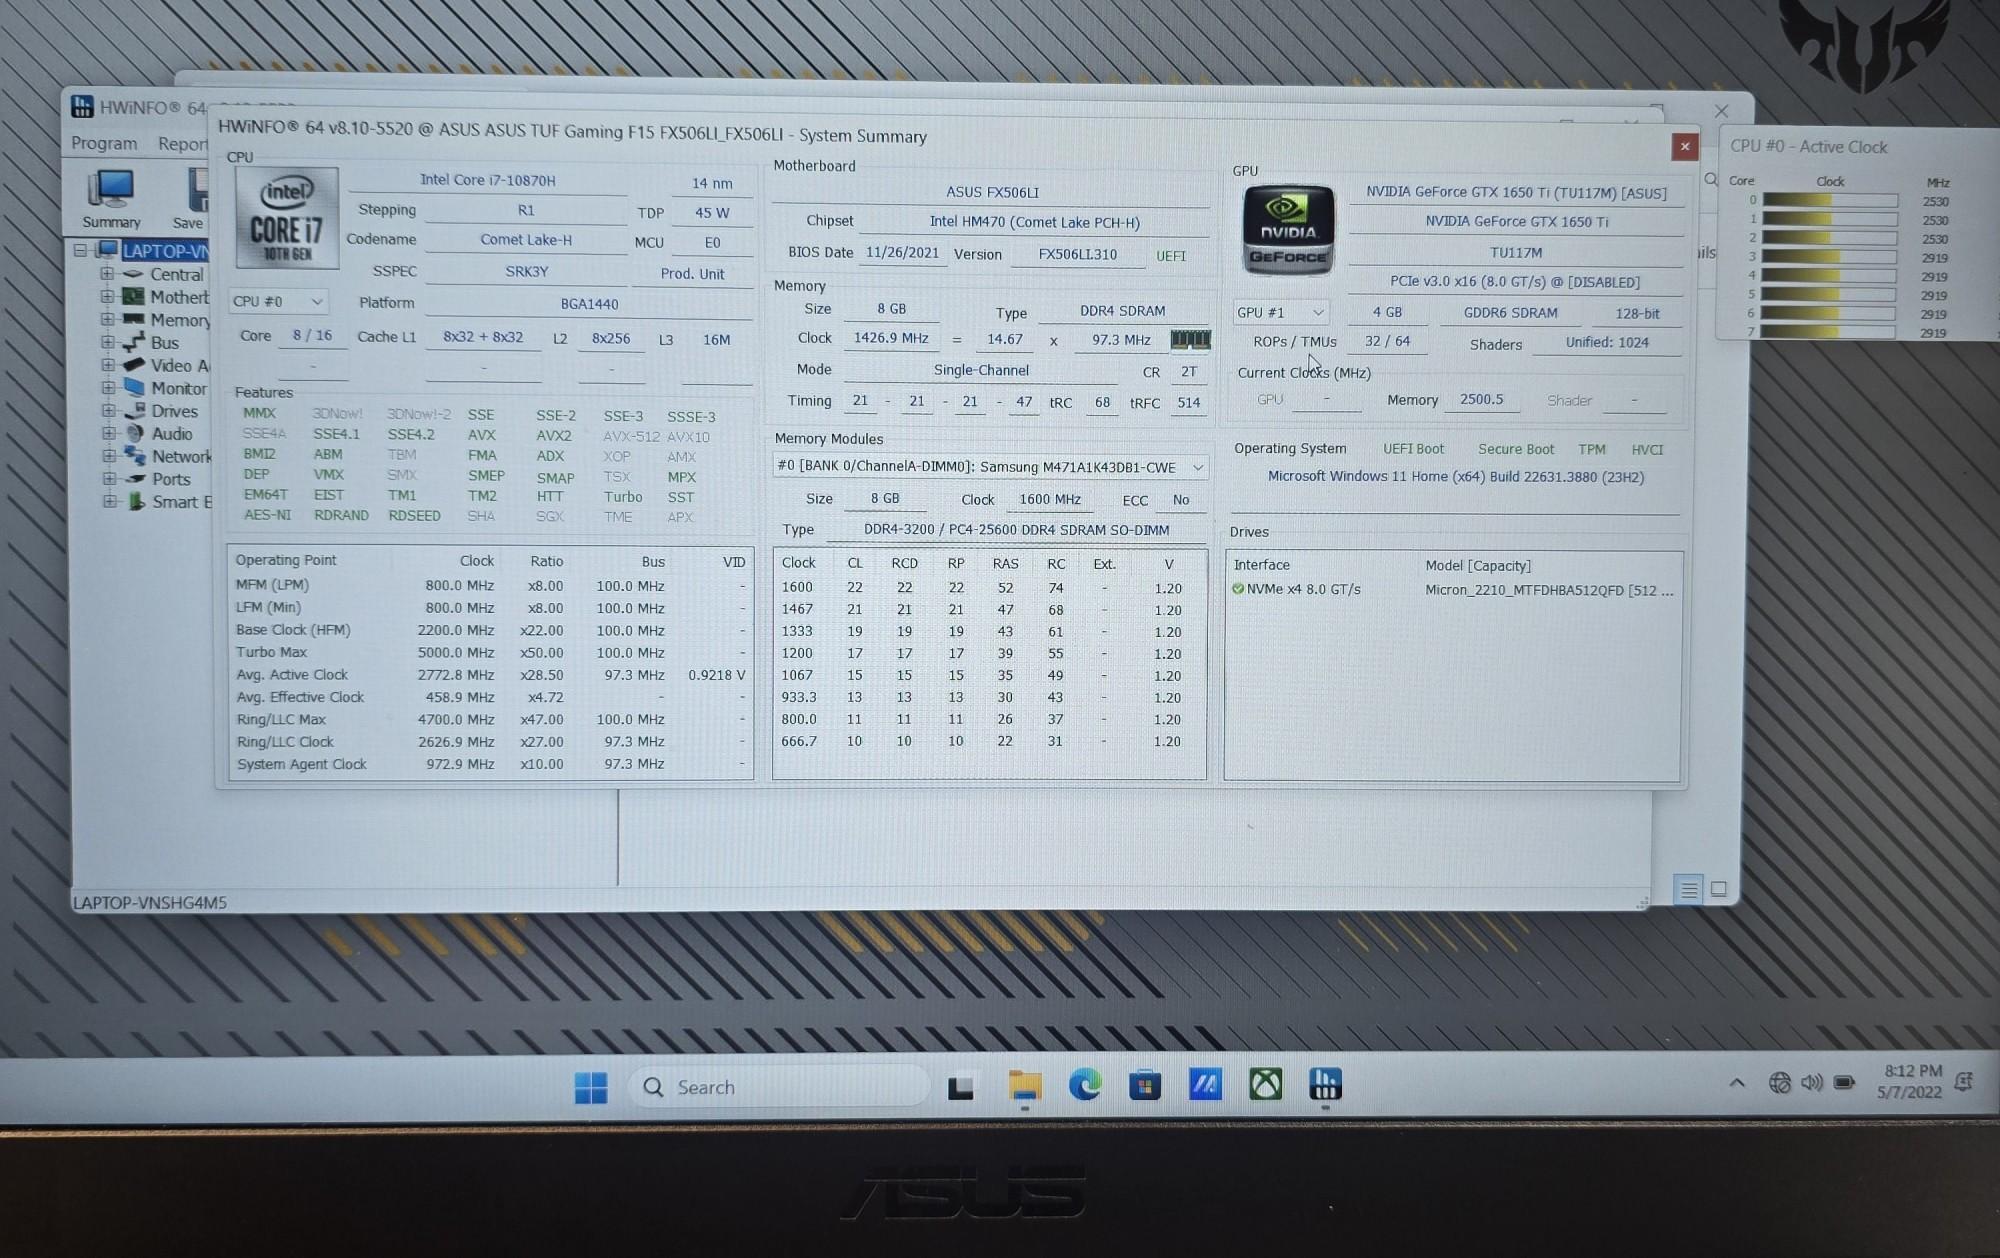This screenshot has width=2000, height=1258.
Task: Select the Smart Battery tree icon
Action: pyautogui.click(x=136, y=501)
